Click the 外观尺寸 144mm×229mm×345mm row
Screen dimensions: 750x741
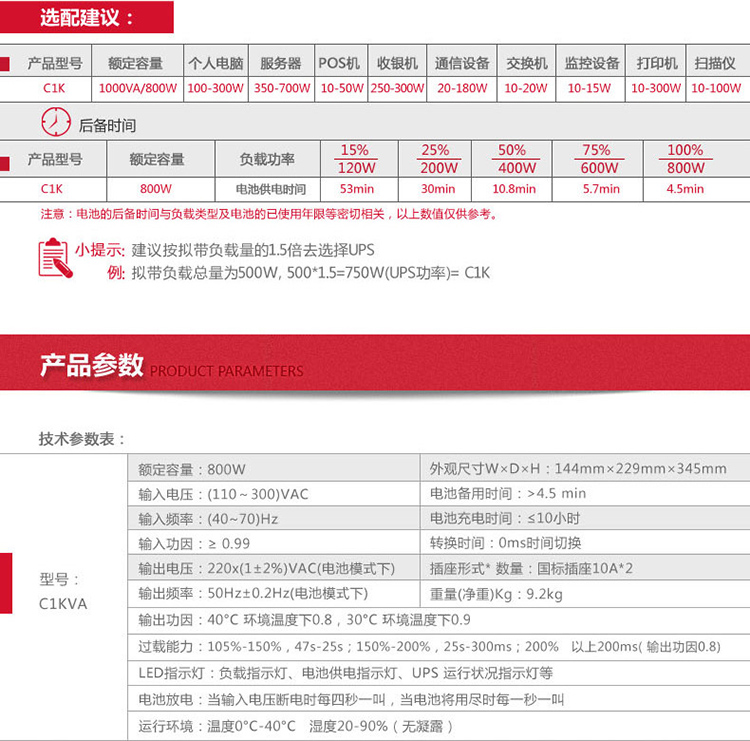click(x=585, y=469)
